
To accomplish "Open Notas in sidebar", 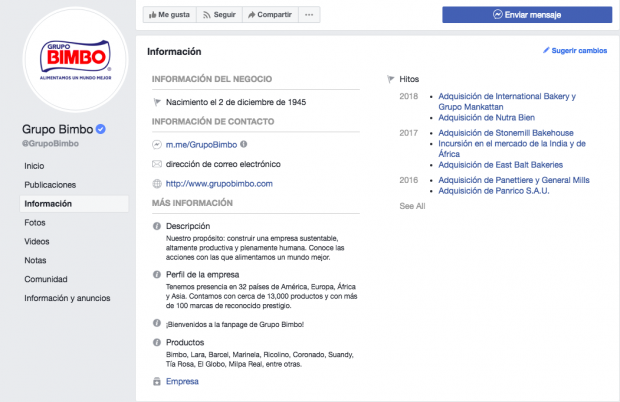I will point(35,260).
